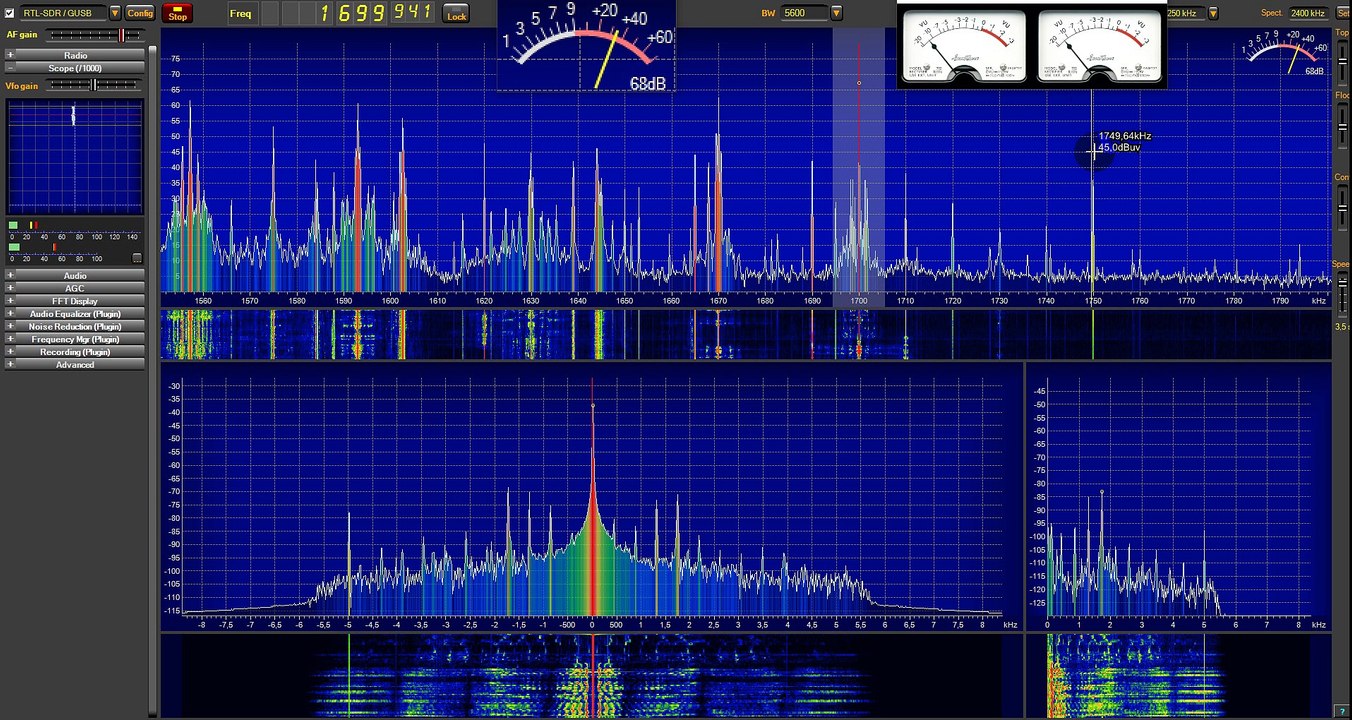Open the Noise Reduction (Plugin) panel
1352x720 pixels.
click(75, 327)
